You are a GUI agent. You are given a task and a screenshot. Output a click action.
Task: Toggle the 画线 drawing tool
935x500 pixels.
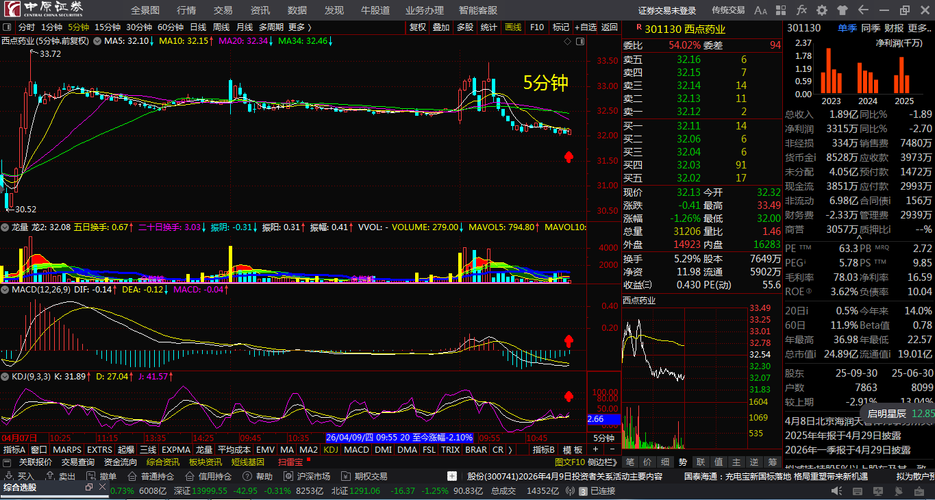coord(513,27)
